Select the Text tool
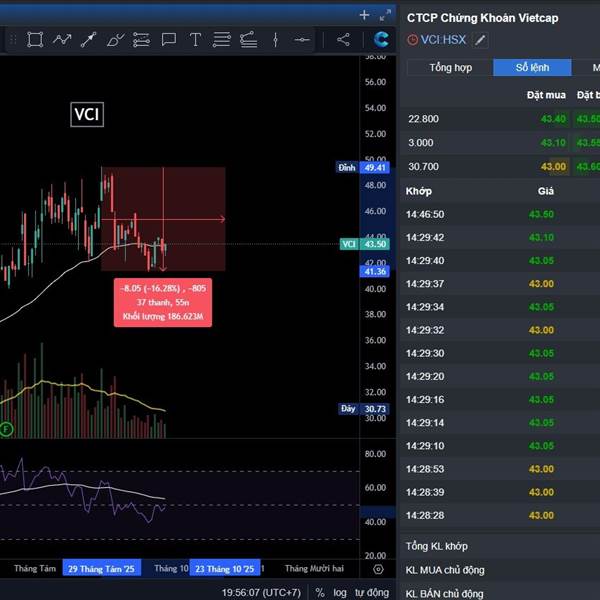Screen dimensions: 600x600 click(195, 40)
